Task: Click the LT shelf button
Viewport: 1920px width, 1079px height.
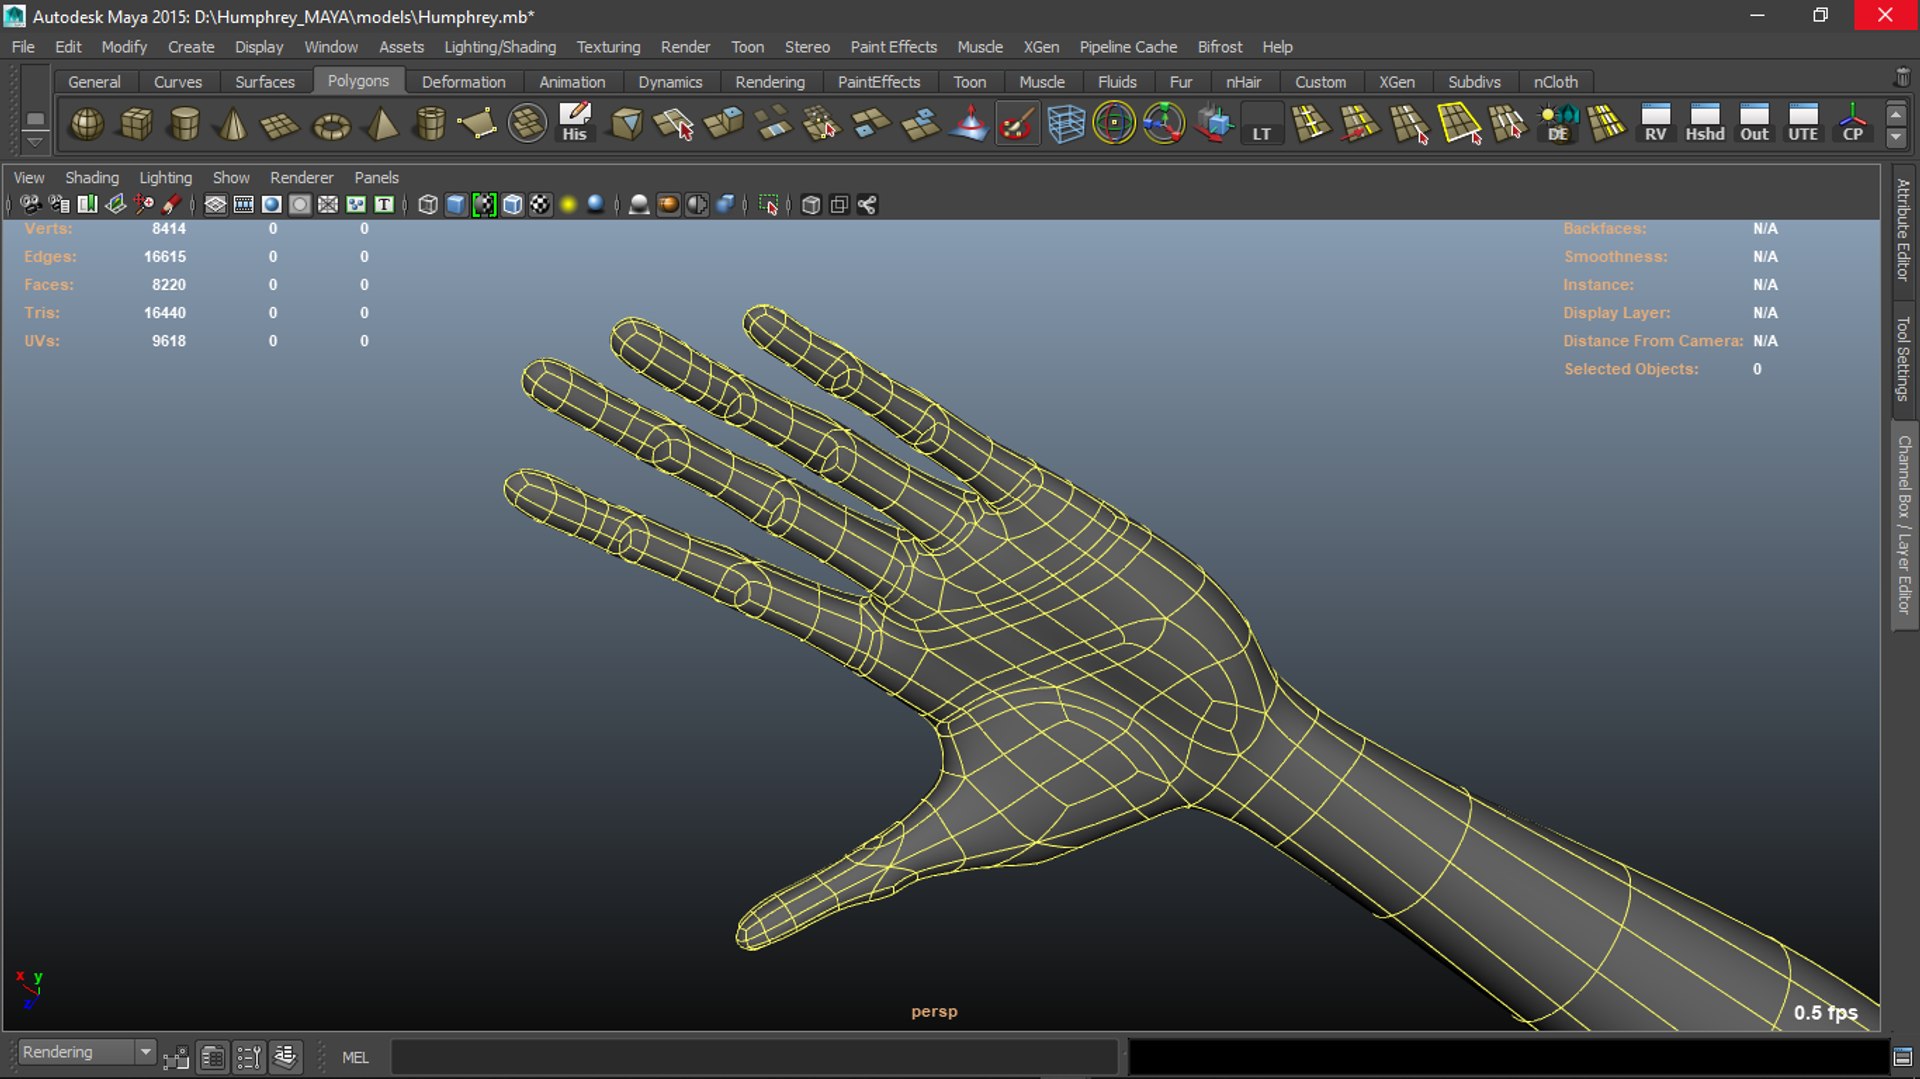Action: point(1262,124)
